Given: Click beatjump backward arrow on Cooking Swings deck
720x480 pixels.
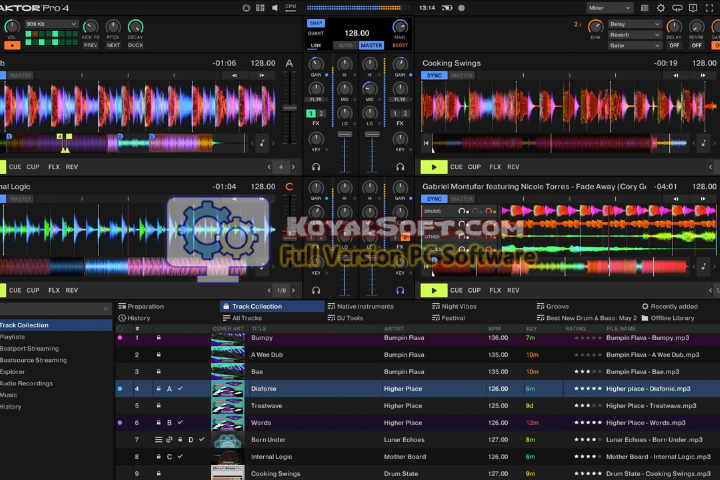Looking at the screenshot, I should [x=676, y=75].
